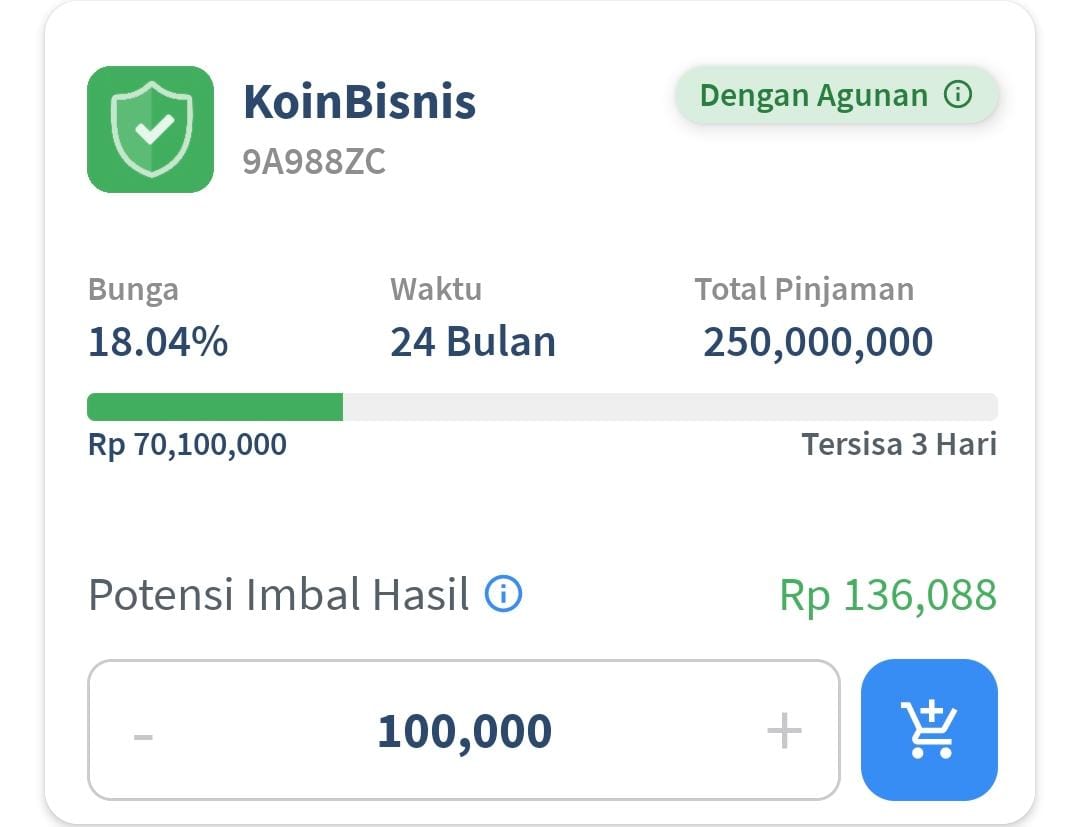
Task: Open the KoinBisnis loan title
Action: click(359, 102)
